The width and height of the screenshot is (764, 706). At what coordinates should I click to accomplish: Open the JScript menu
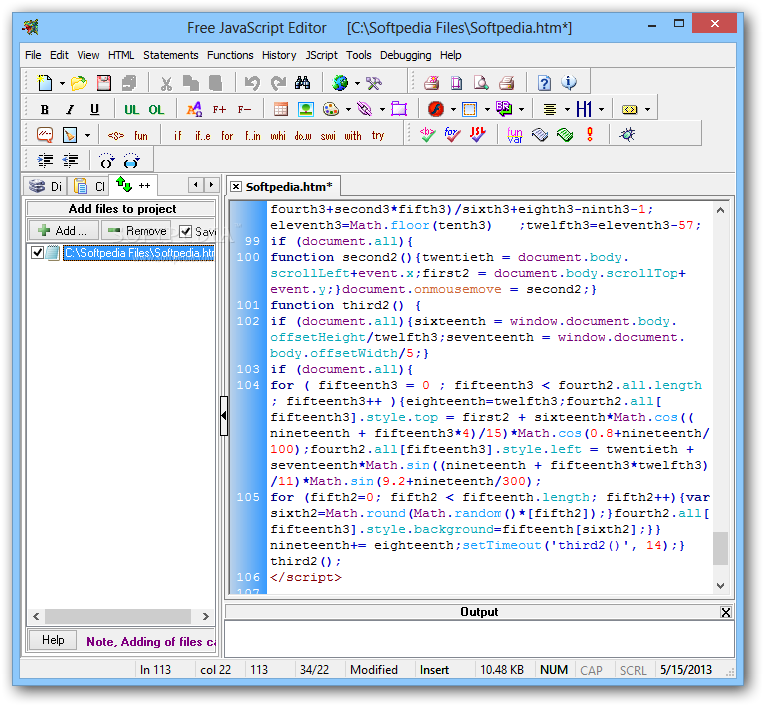tap(322, 56)
